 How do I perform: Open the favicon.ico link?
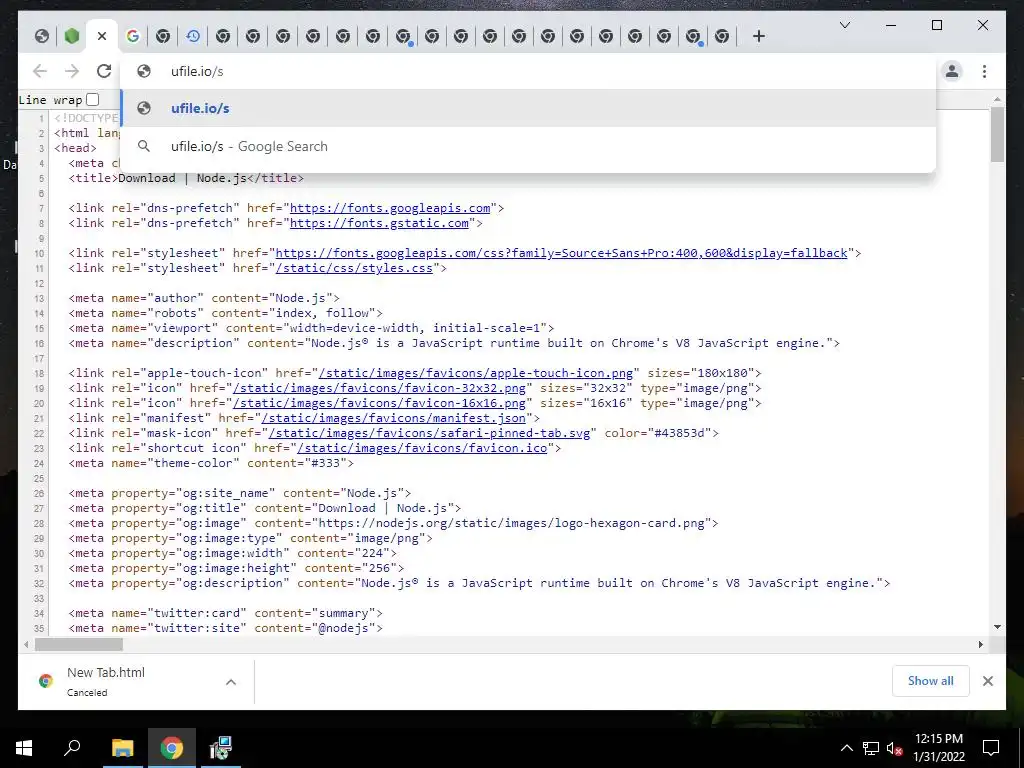[422, 449]
